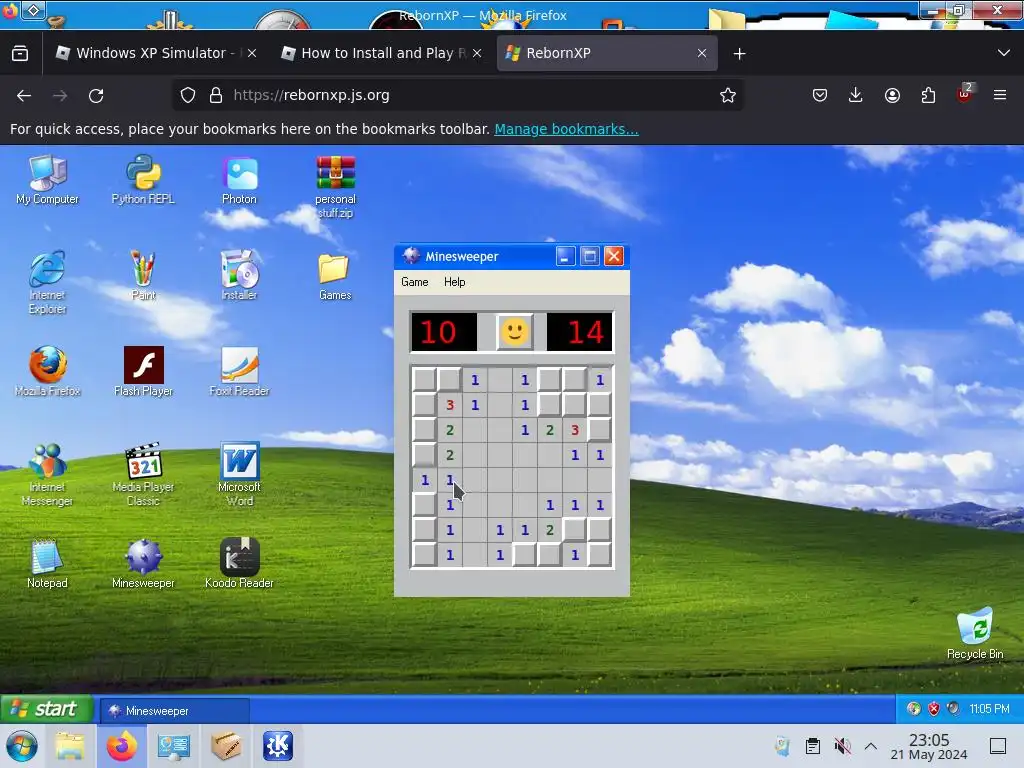Click the Minesweeper smiley face reset button
The image size is (1024, 768).
[514, 332]
